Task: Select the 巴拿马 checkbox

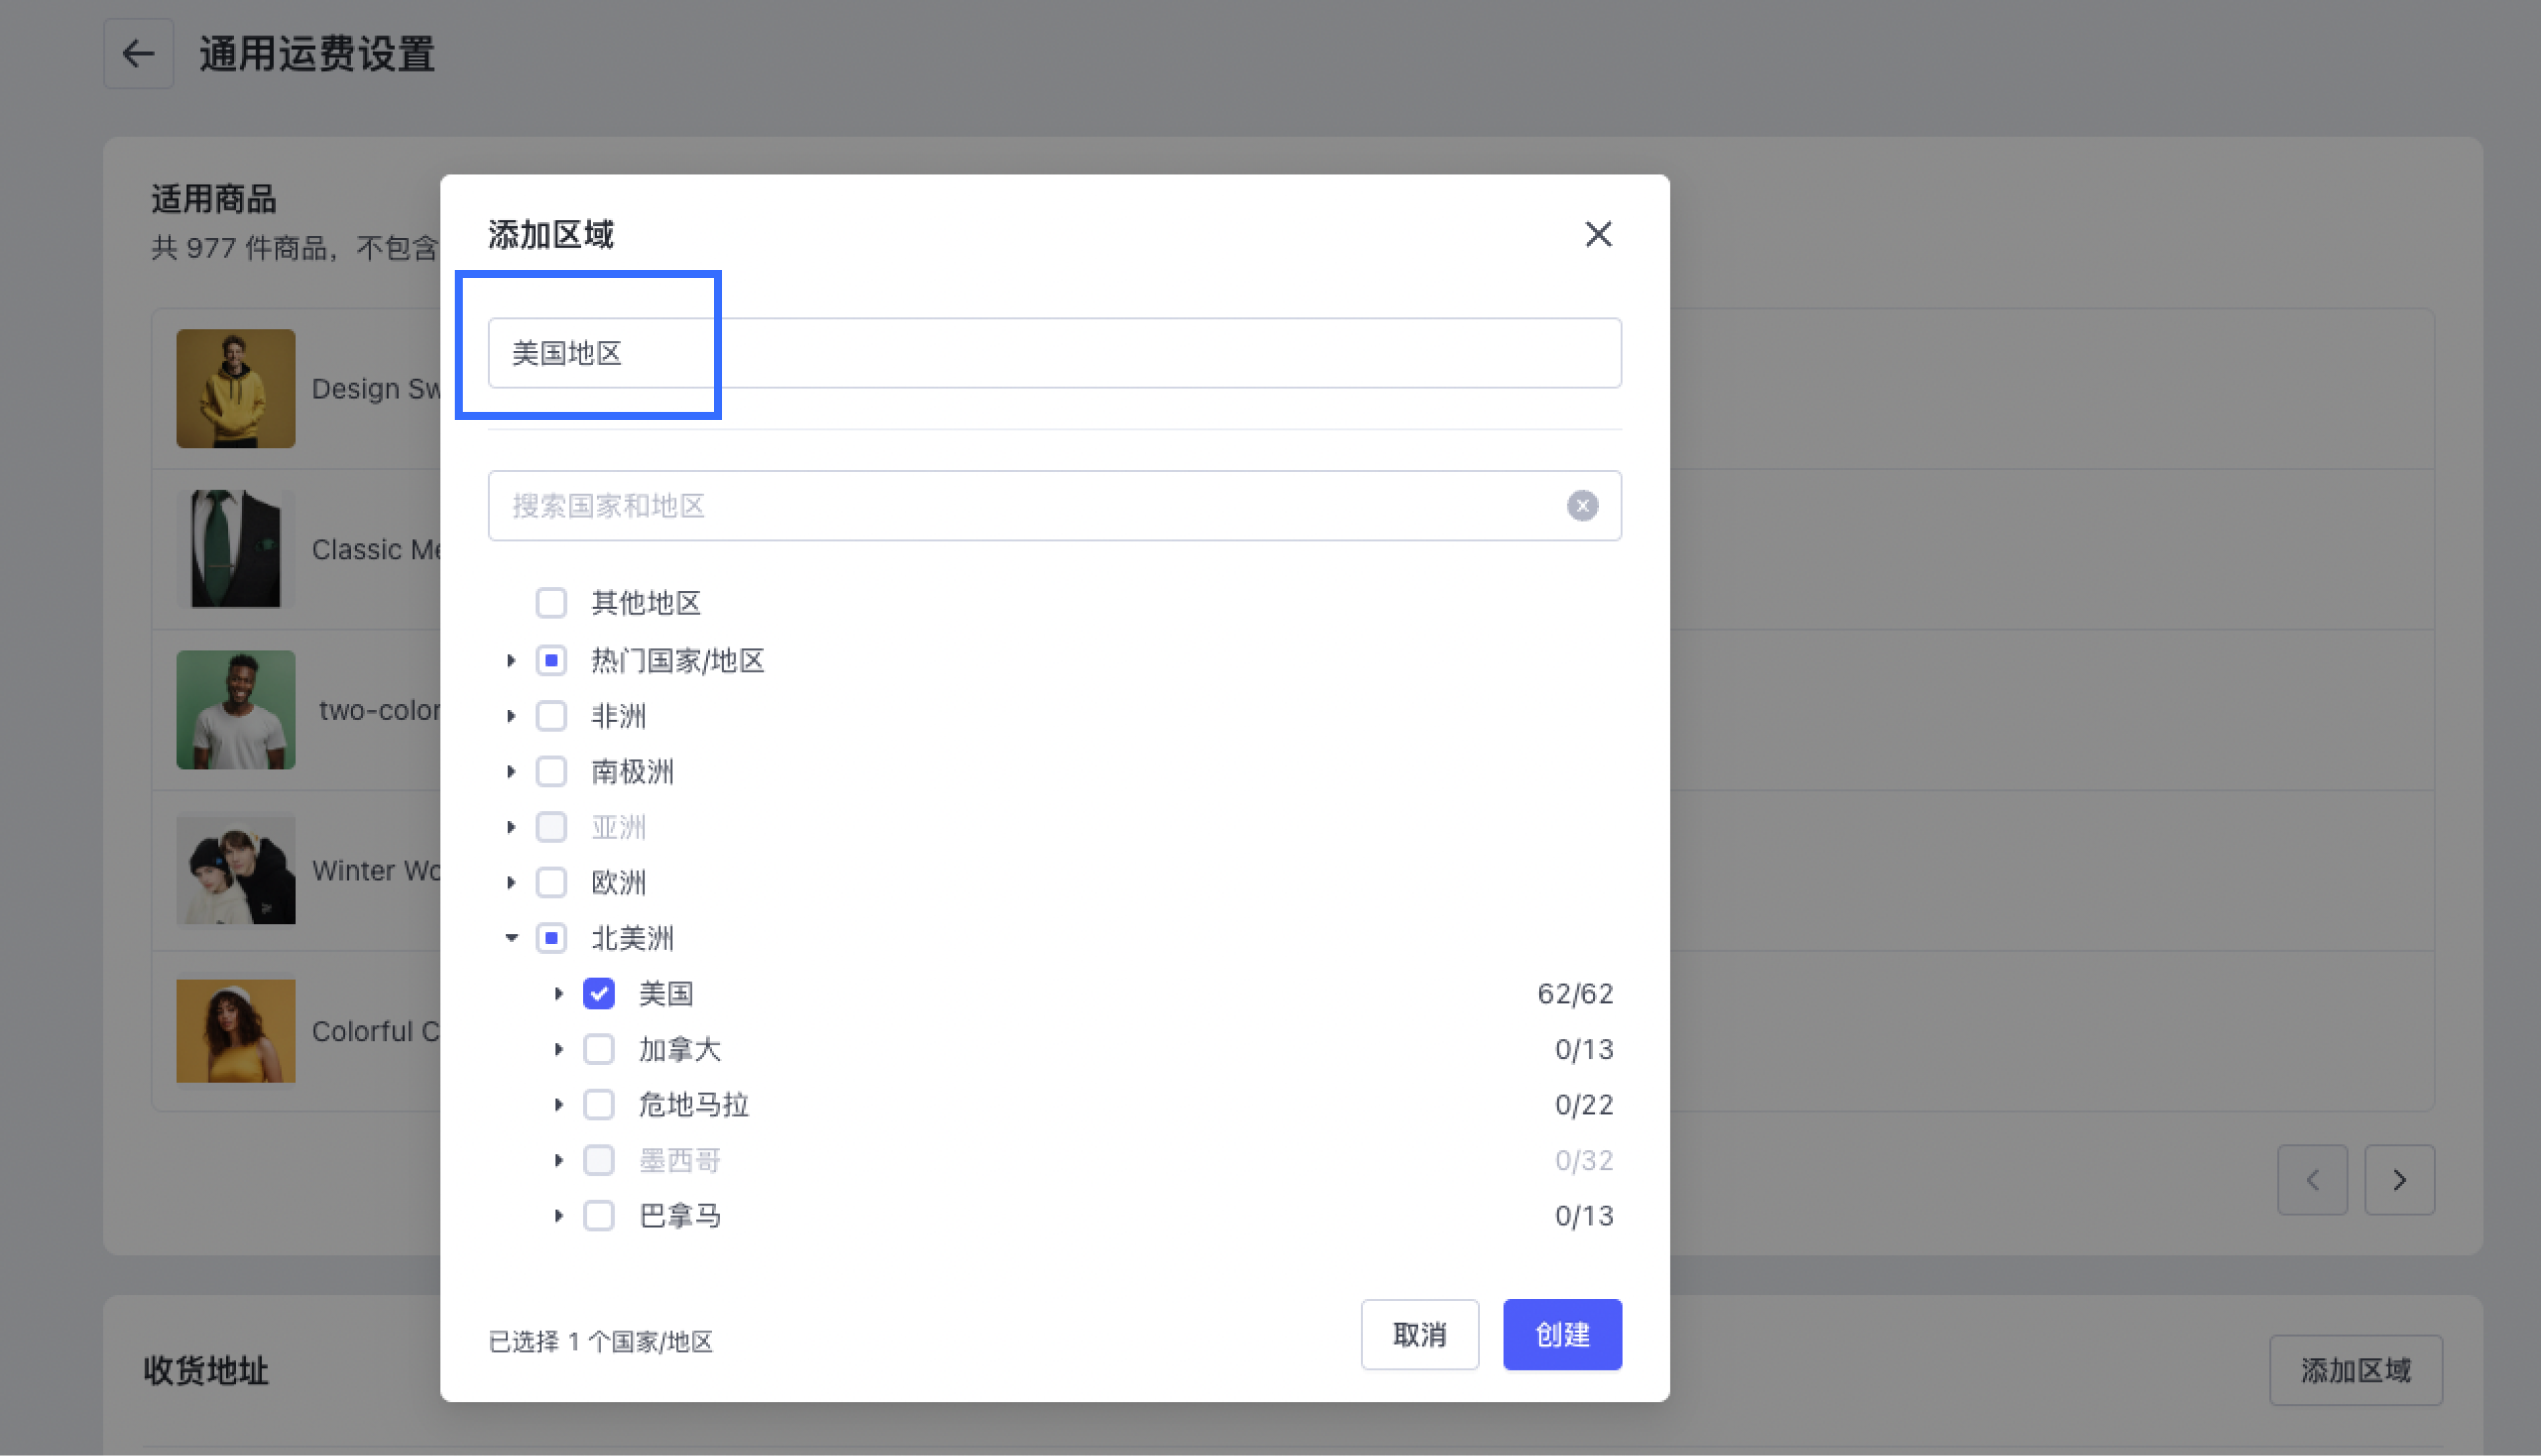Action: coord(599,1216)
